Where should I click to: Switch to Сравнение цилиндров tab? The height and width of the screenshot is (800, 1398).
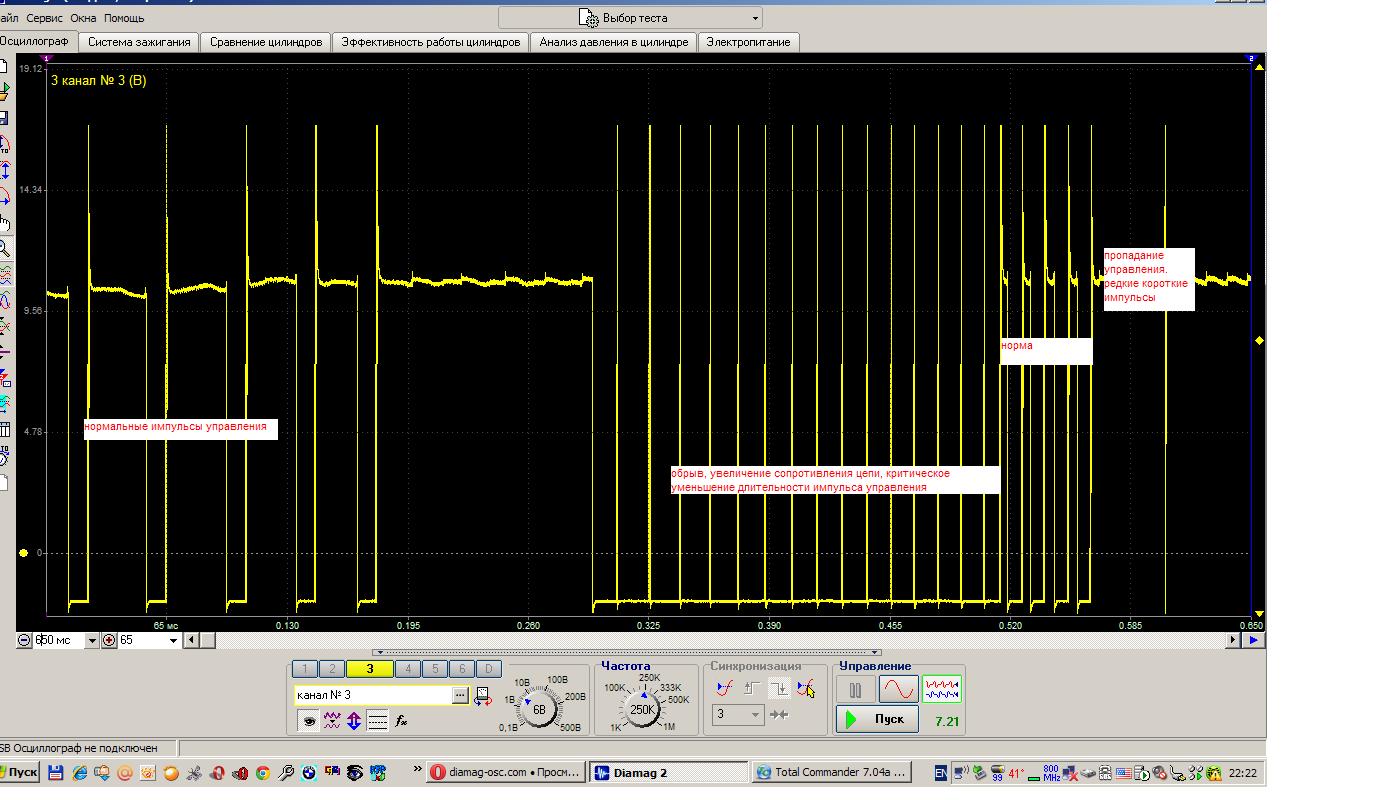pyautogui.click(x=266, y=42)
